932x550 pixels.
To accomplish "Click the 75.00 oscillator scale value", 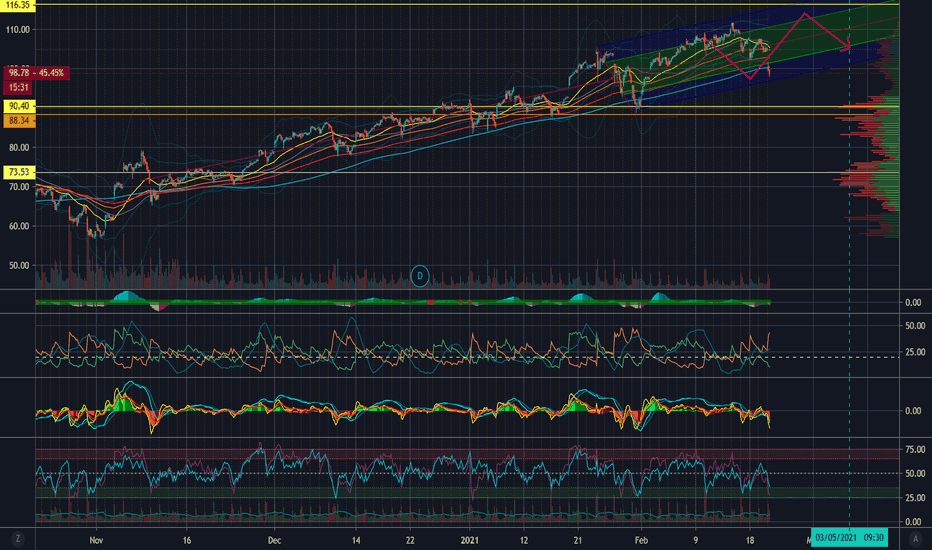I will 915,450.
